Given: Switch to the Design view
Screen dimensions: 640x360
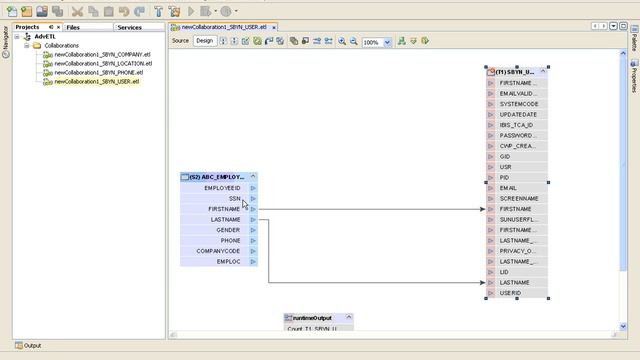Looking at the screenshot, I should (x=204, y=41).
